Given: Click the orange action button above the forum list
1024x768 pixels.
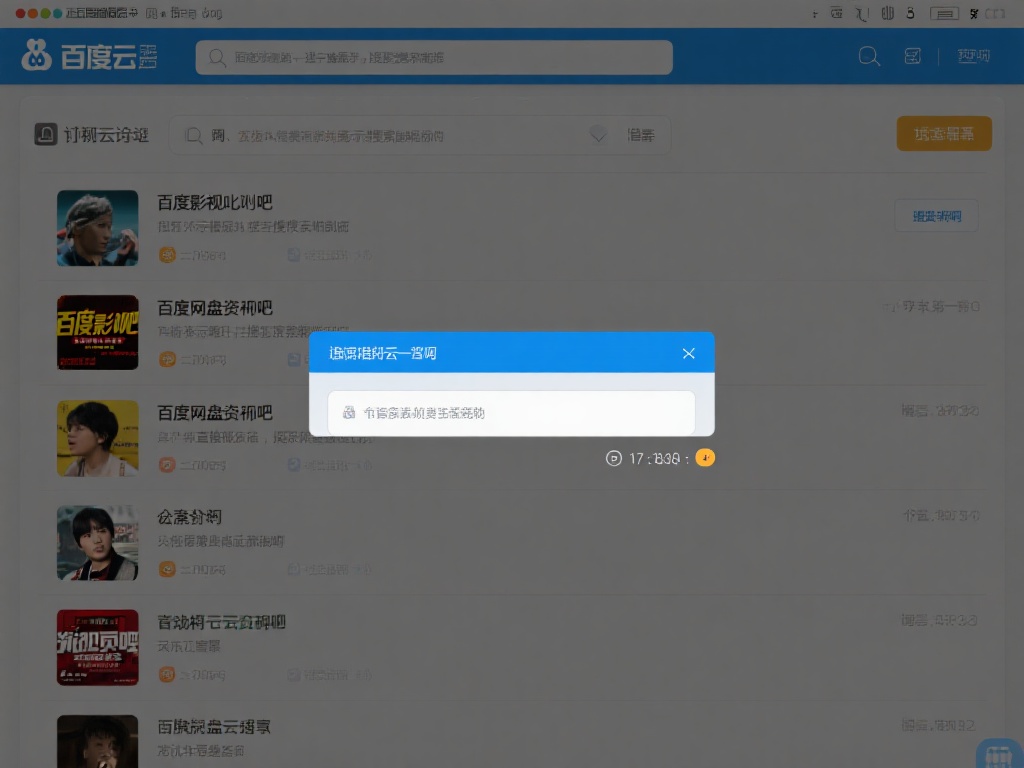Looking at the screenshot, I should pyautogui.click(x=943, y=133).
